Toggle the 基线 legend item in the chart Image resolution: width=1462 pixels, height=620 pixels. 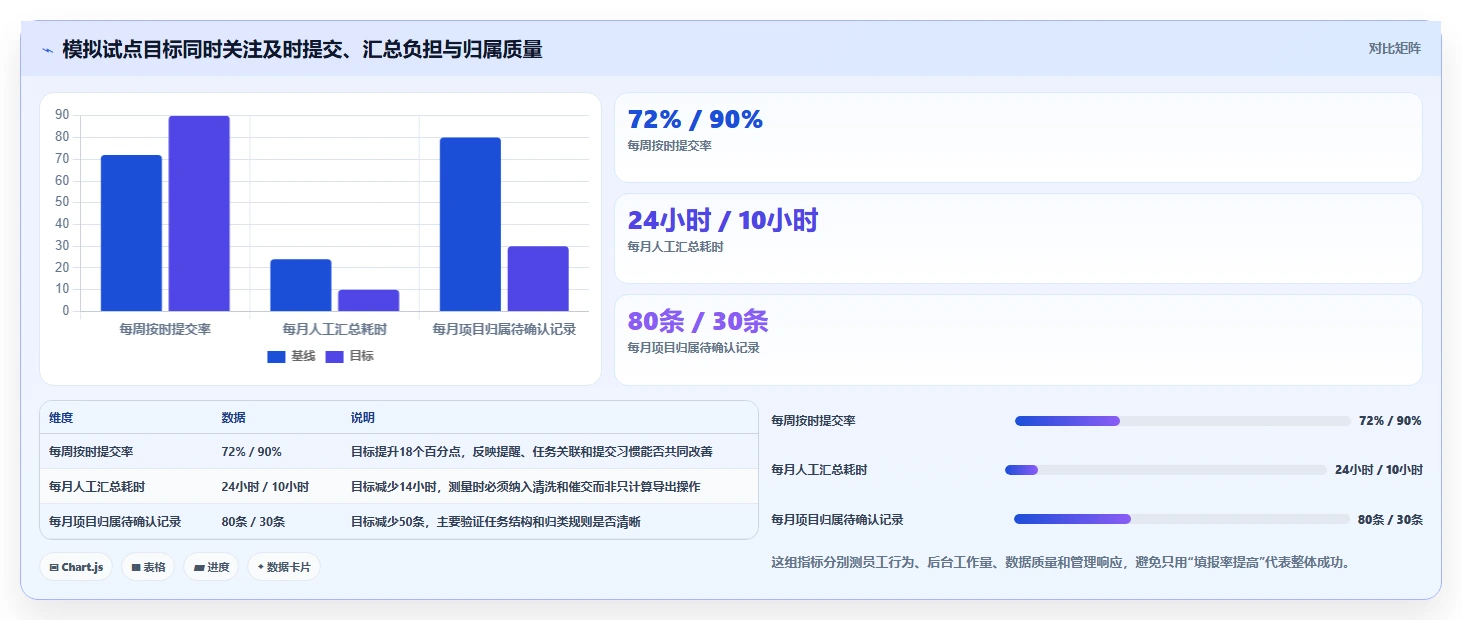point(291,356)
